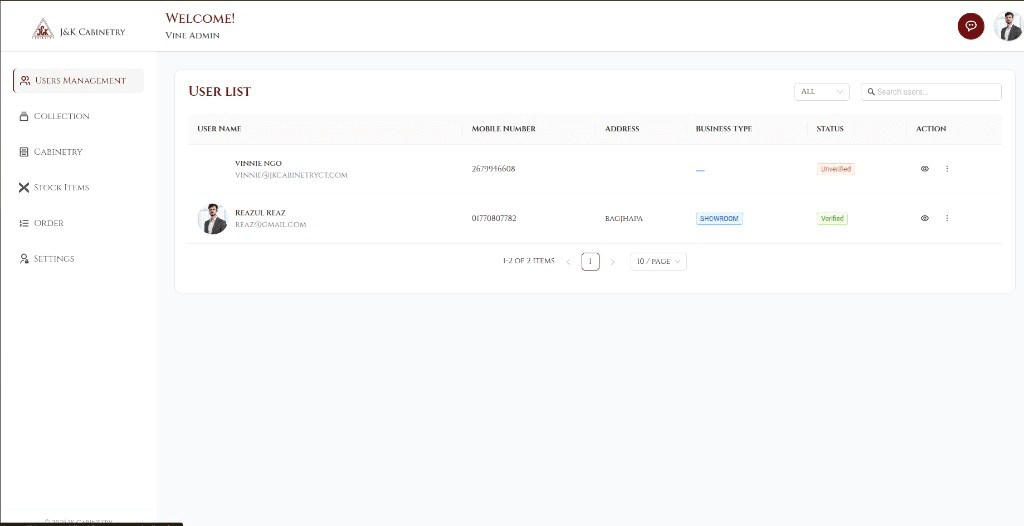
Task: Click the Order list icon
Action: (24, 223)
